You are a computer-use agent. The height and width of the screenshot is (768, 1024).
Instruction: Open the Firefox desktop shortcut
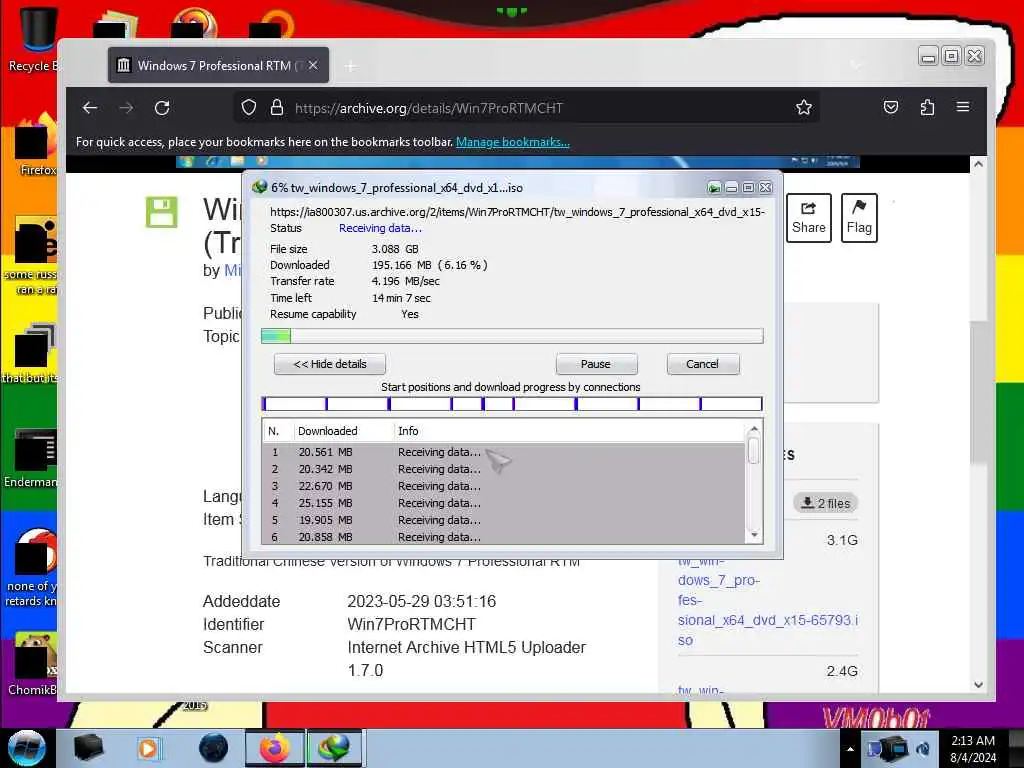[36, 145]
